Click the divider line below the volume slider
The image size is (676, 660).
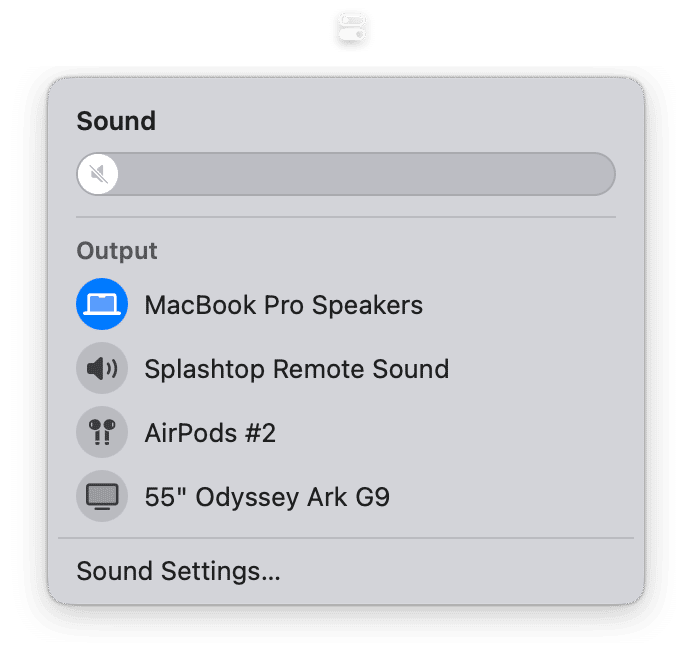click(346, 217)
